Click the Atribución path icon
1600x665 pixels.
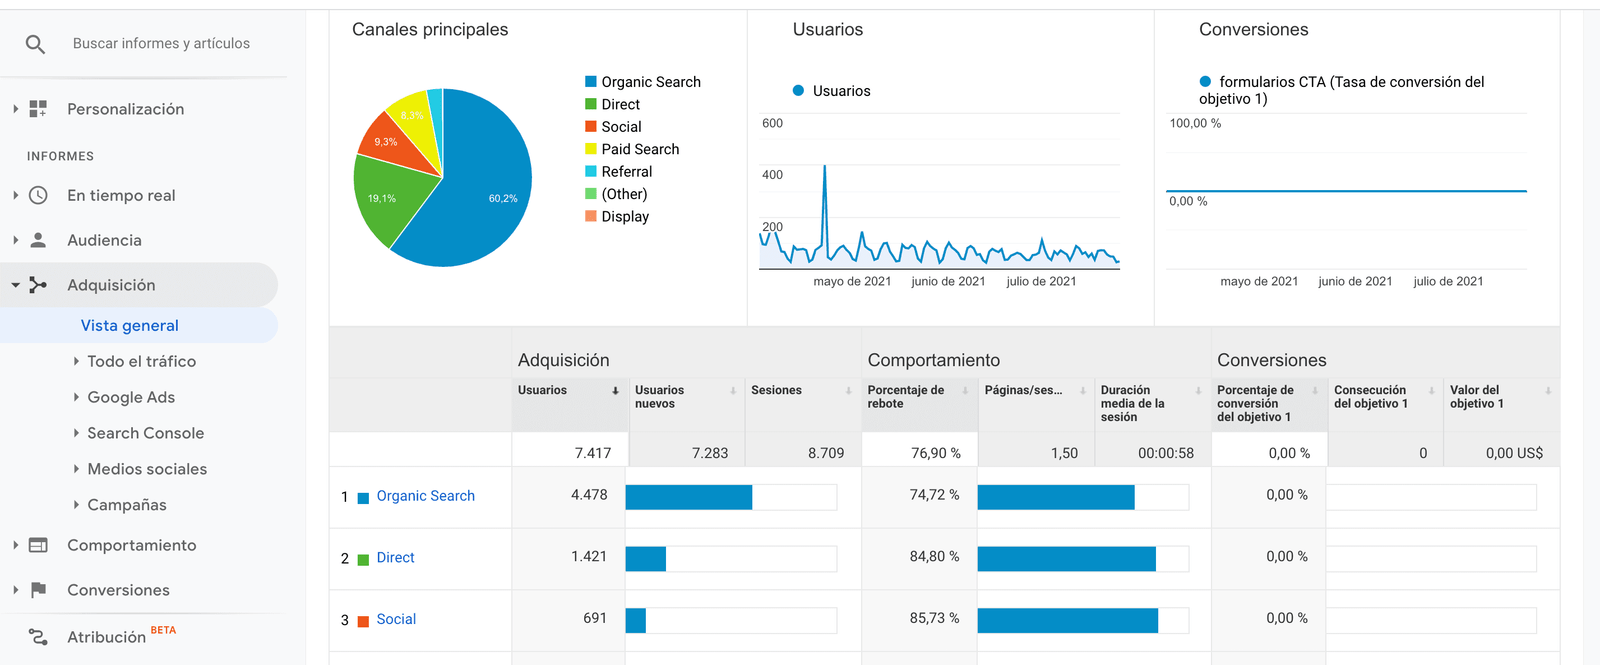point(38,637)
